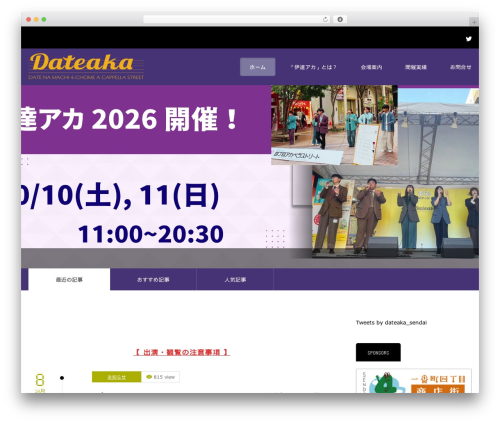The image size is (500, 423).
Task: Select the ホーム menu item
Action: coord(258,67)
